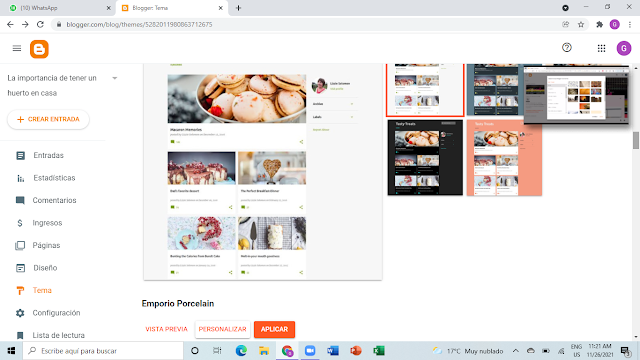
Task: Go to Entradas in sidebar
Action: 49,156
